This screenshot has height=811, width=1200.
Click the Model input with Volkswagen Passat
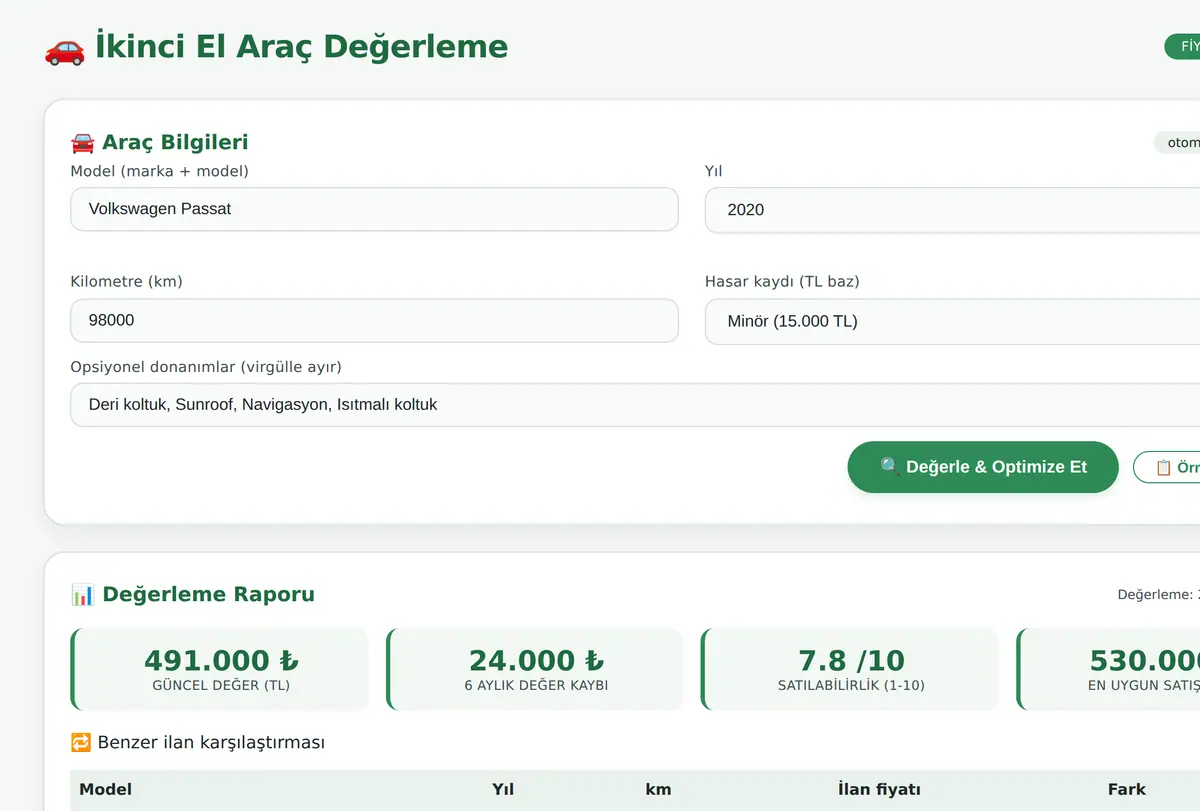pyautogui.click(x=374, y=209)
